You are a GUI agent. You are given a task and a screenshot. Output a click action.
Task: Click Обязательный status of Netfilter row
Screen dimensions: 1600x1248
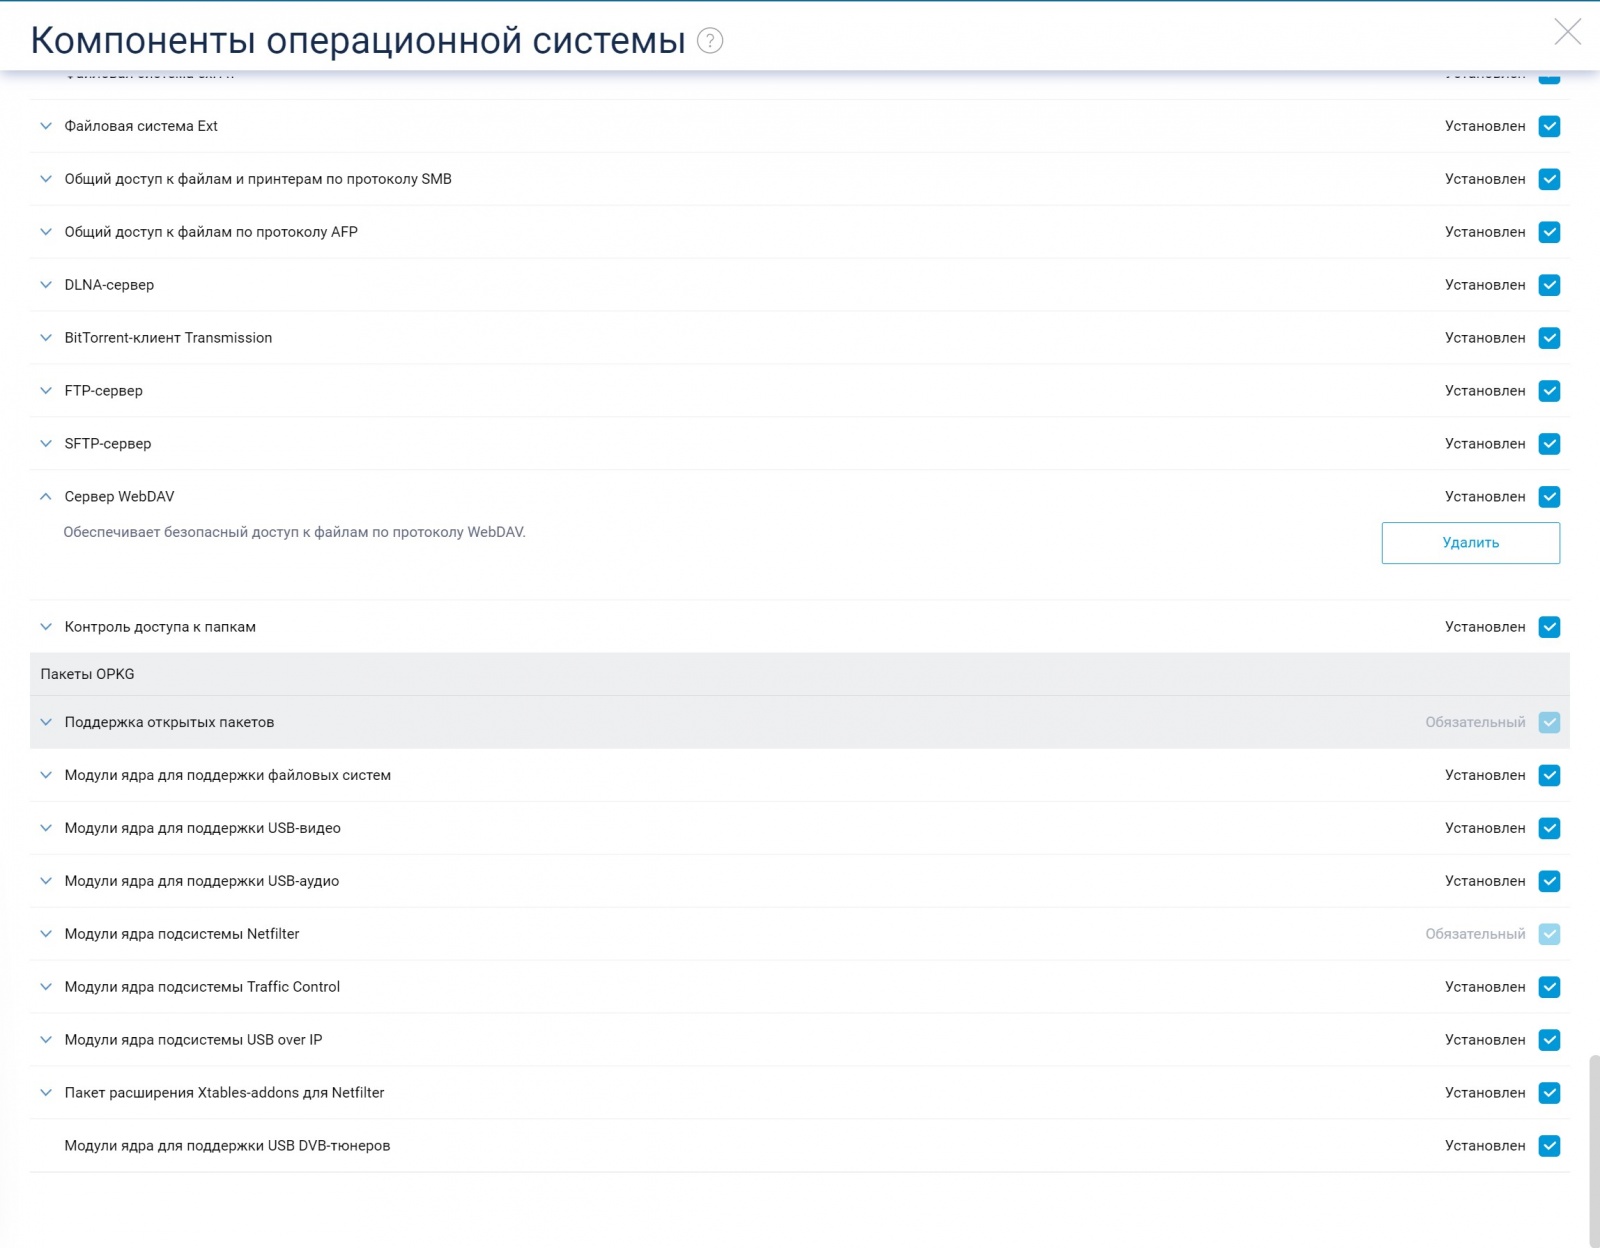point(1475,934)
